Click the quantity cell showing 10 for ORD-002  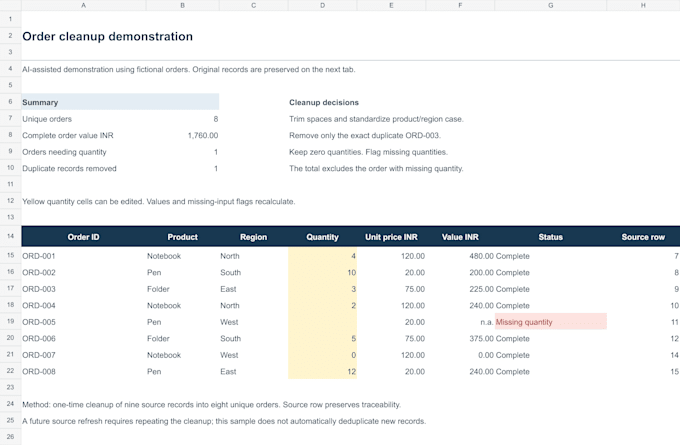pyautogui.click(x=322, y=272)
